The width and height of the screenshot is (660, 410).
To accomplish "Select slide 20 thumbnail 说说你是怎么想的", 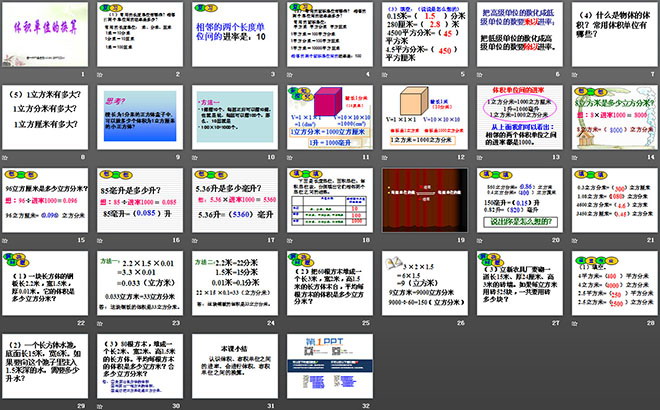I will [x=520, y=200].
